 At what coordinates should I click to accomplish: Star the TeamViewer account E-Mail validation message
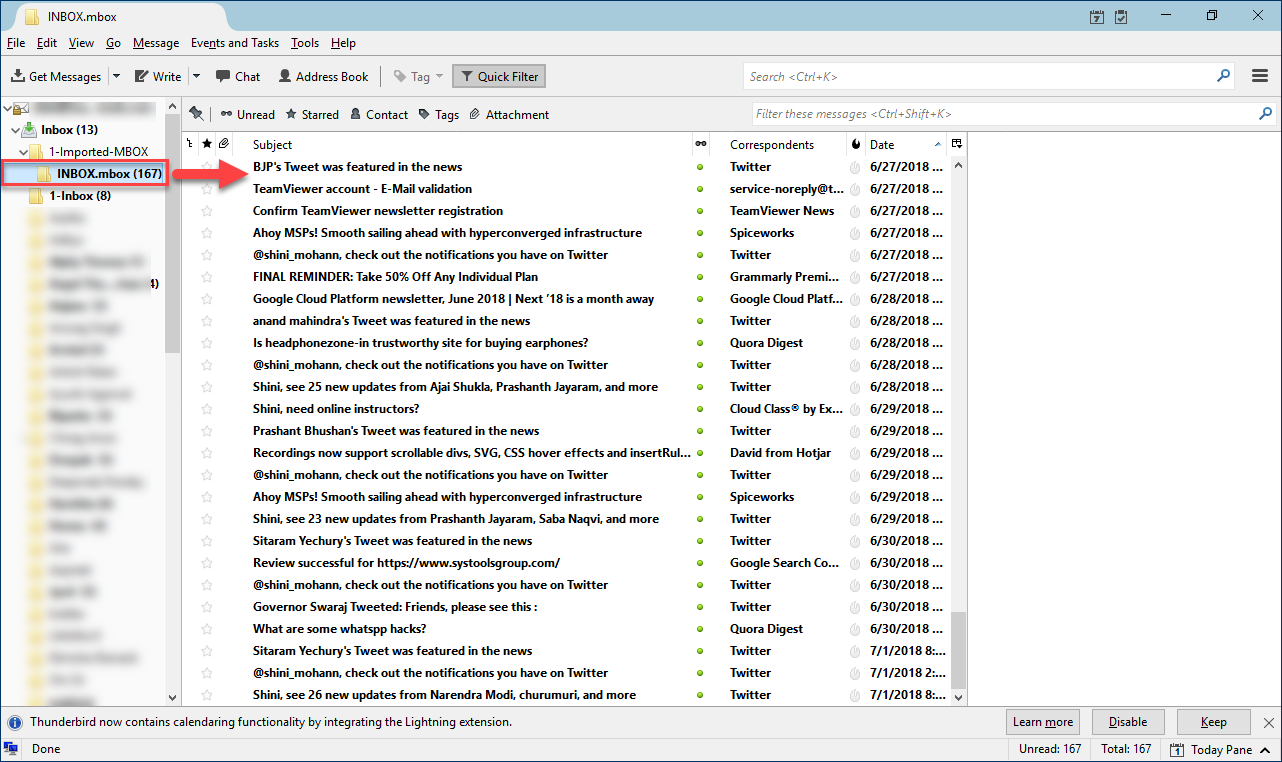click(207, 189)
